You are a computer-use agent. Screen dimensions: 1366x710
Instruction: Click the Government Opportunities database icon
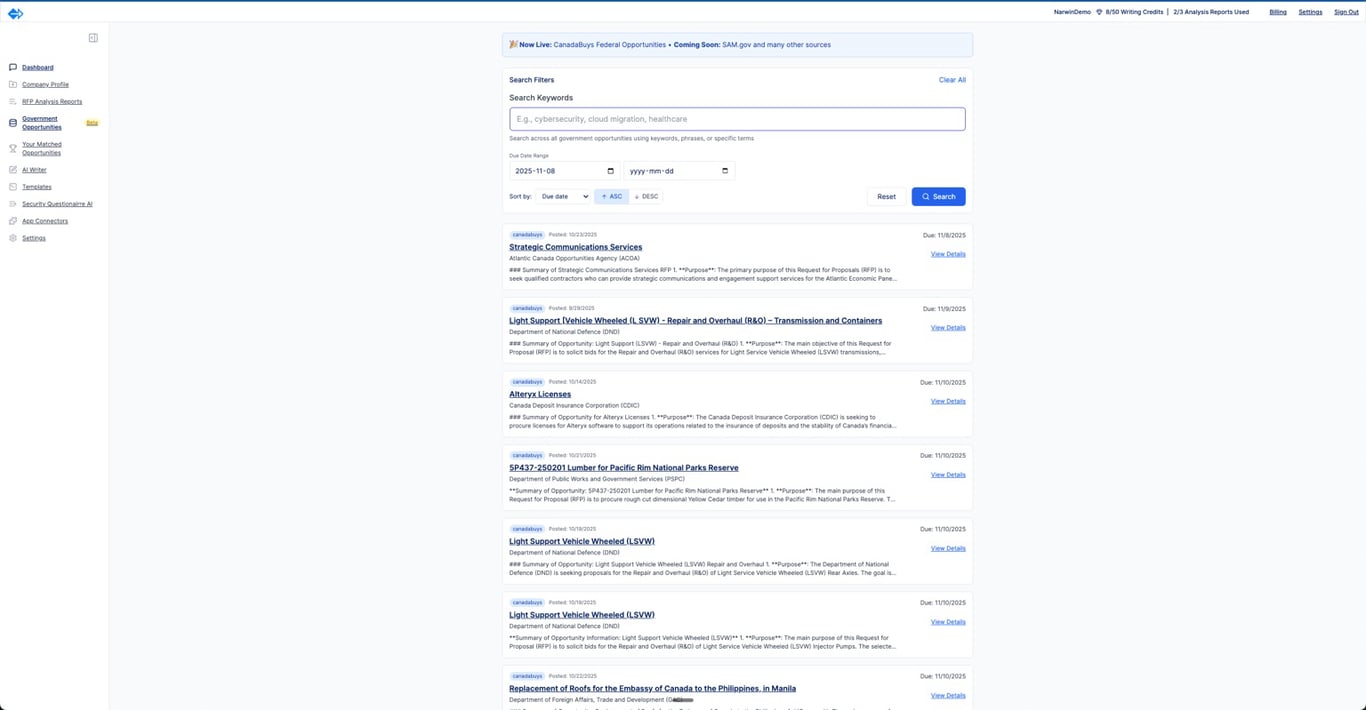[13, 123]
